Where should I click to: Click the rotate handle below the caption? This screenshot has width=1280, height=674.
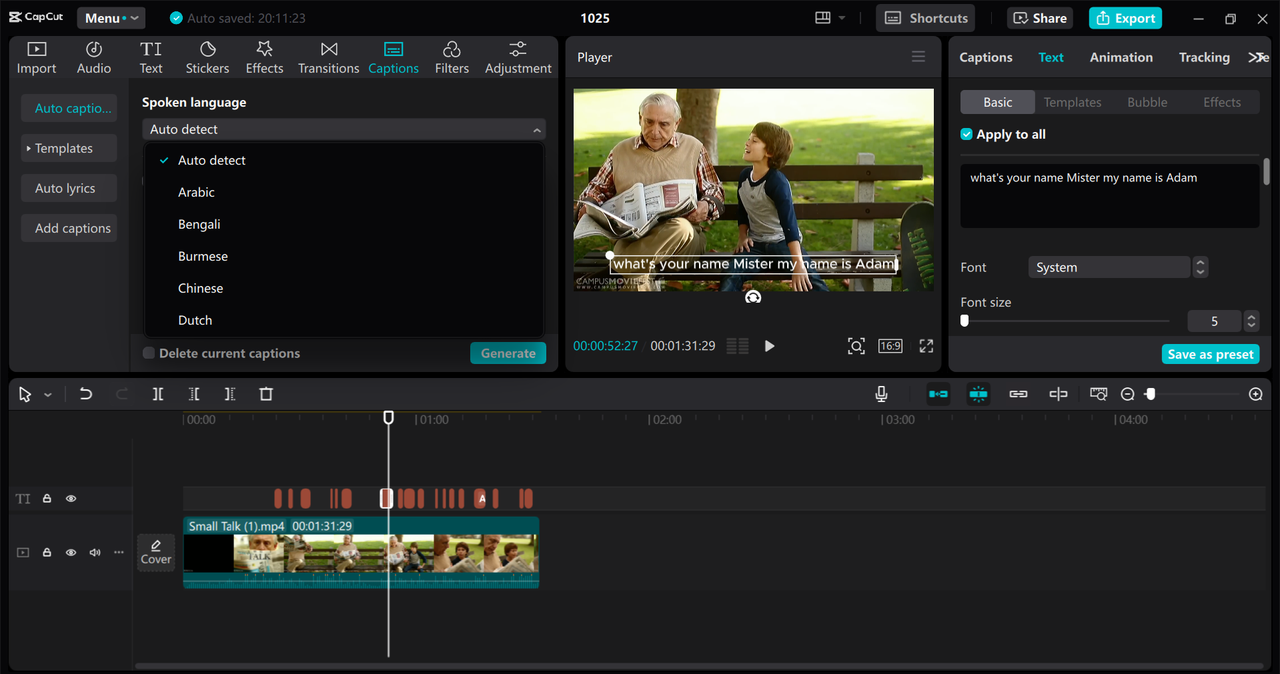[x=753, y=296]
